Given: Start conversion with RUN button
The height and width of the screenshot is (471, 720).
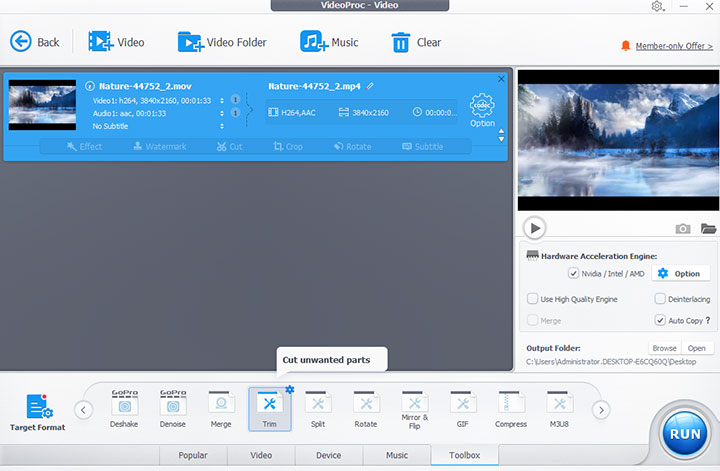Looking at the screenshot, I should [685, 434].
